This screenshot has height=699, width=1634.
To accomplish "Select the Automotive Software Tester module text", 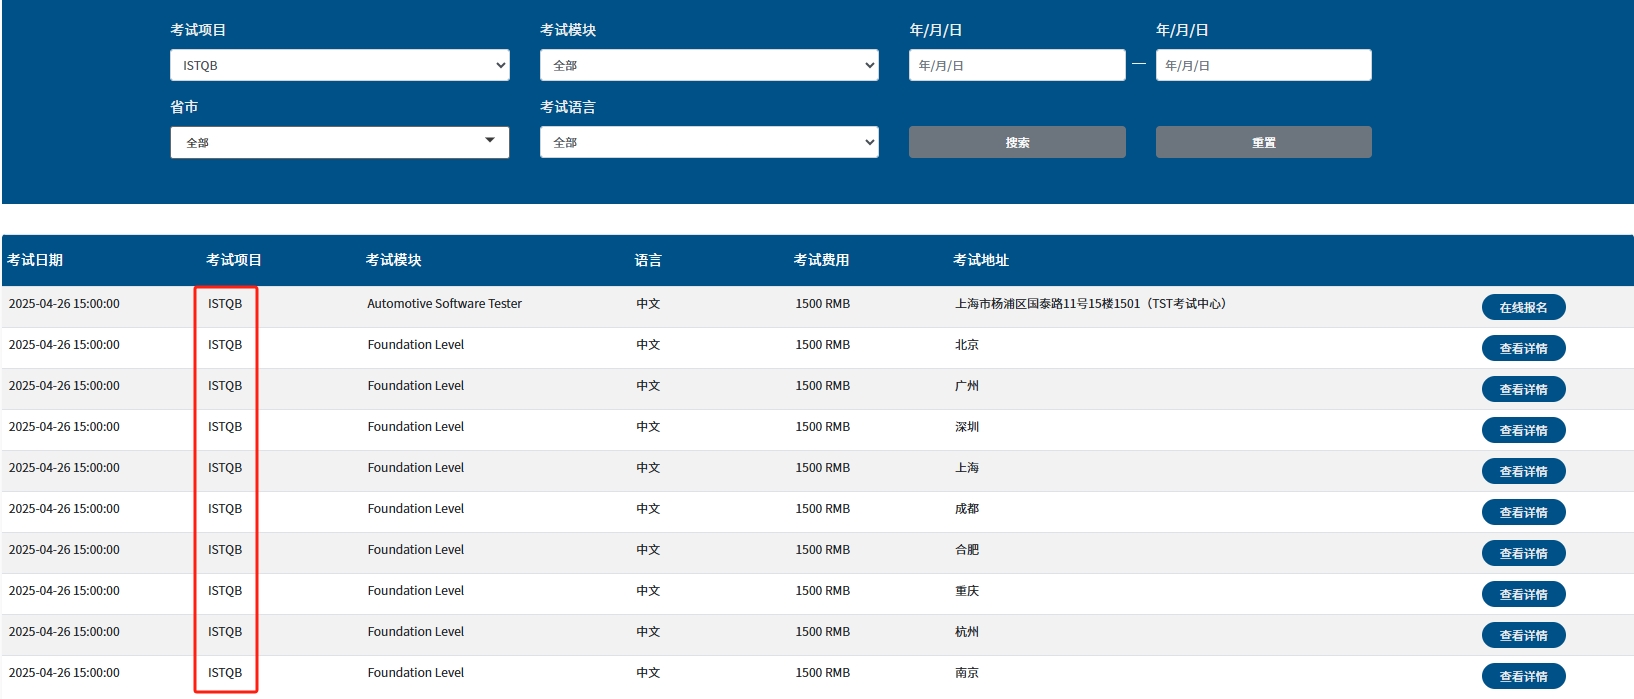I will tap(444, 304).
